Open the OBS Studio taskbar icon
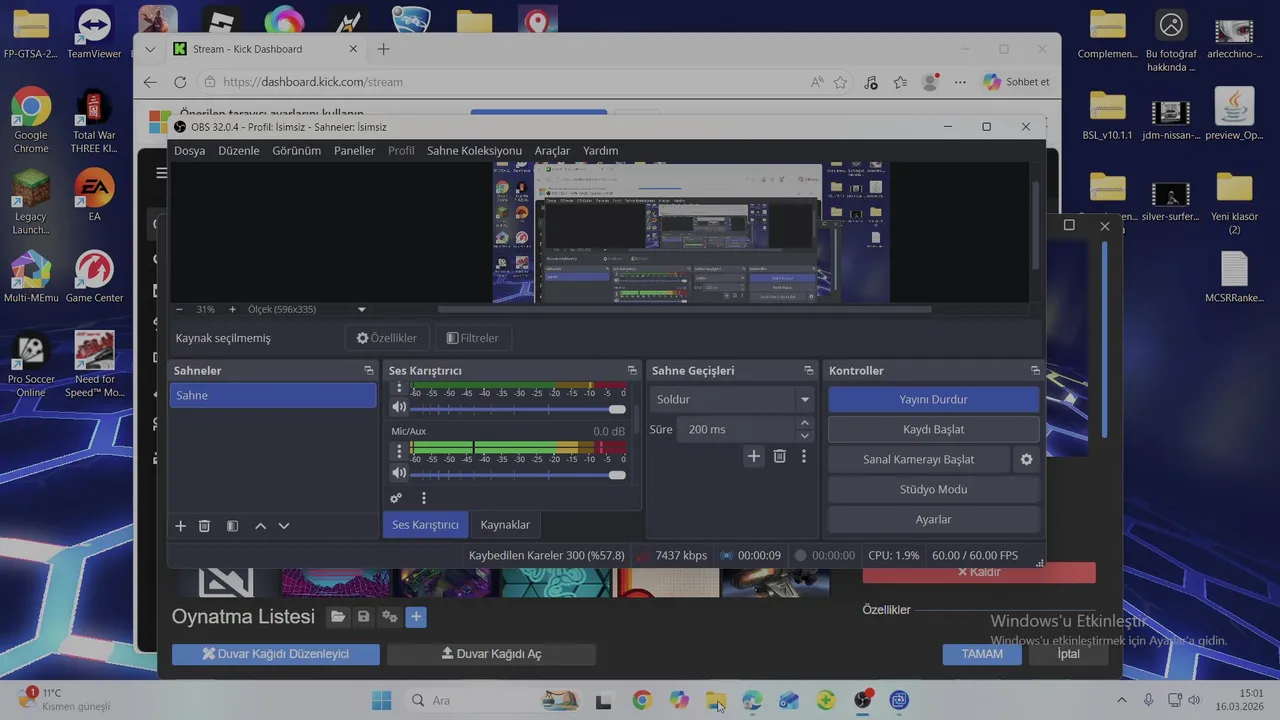 point(862,700)
